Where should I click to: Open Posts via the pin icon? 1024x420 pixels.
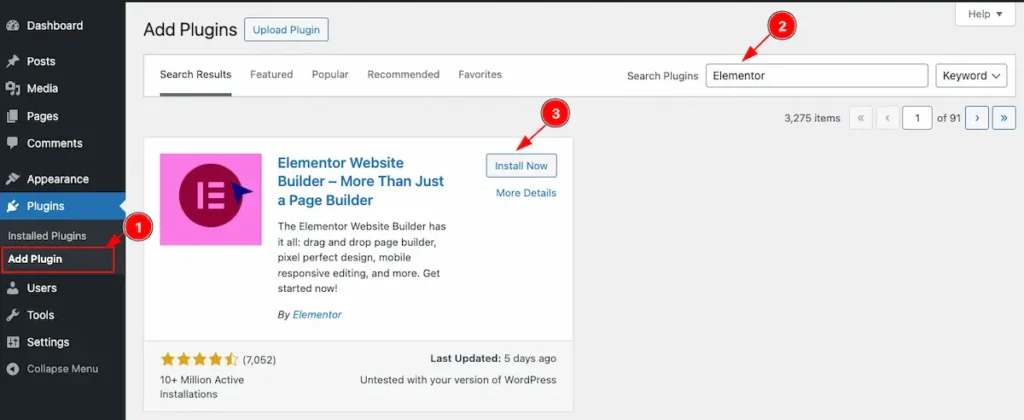(x=13, y=61)
